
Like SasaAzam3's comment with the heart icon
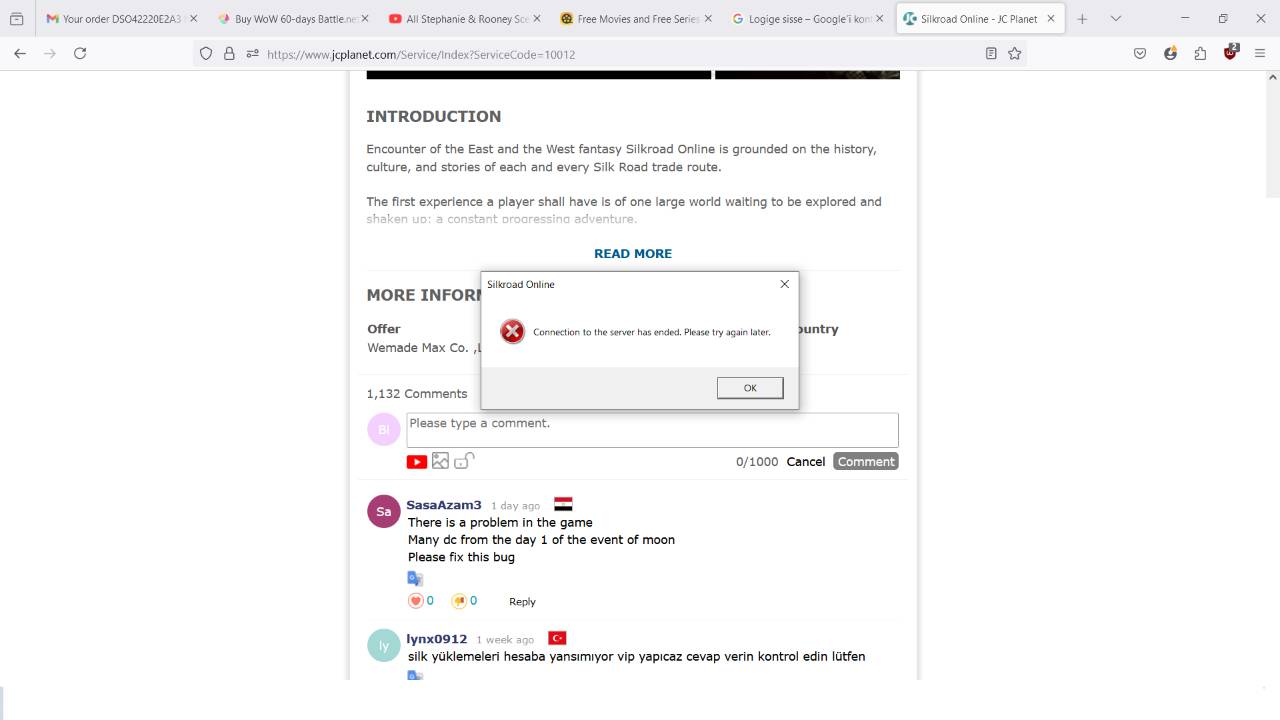(x=416, y=601)
